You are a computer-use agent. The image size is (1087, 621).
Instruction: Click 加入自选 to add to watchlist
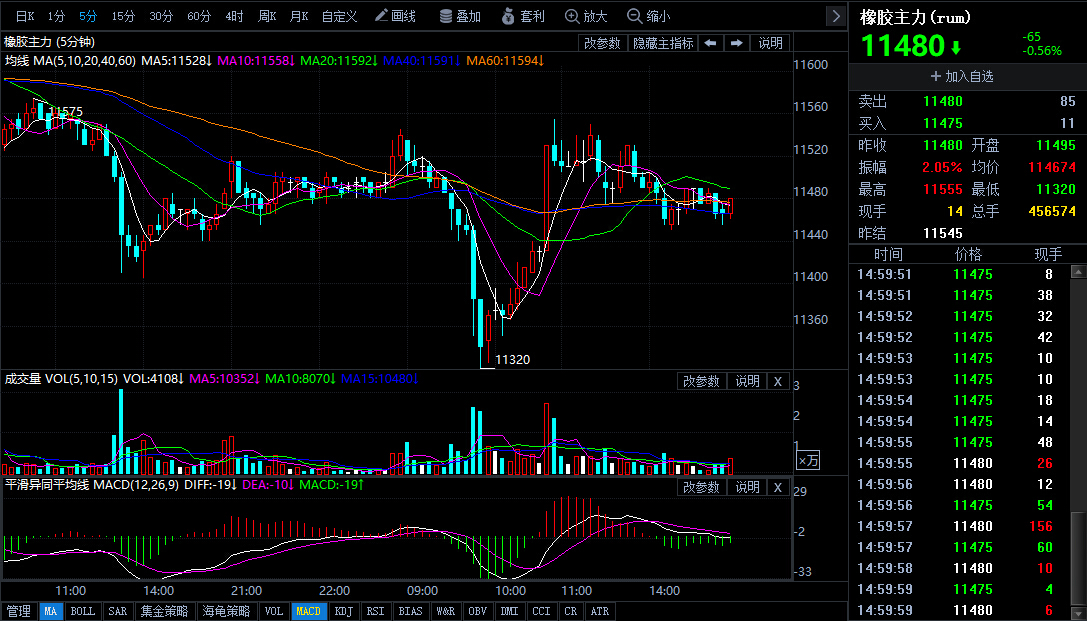[x=962, y=76]
